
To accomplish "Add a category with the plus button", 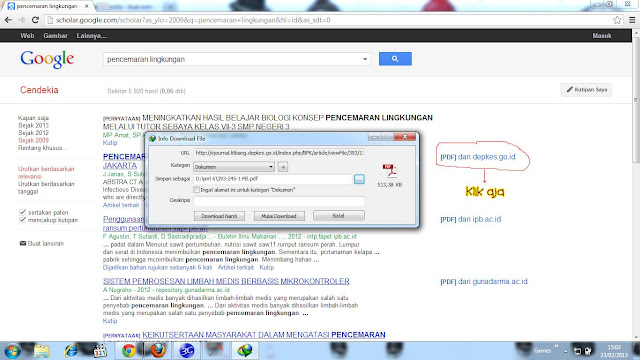I will point(283,167).
